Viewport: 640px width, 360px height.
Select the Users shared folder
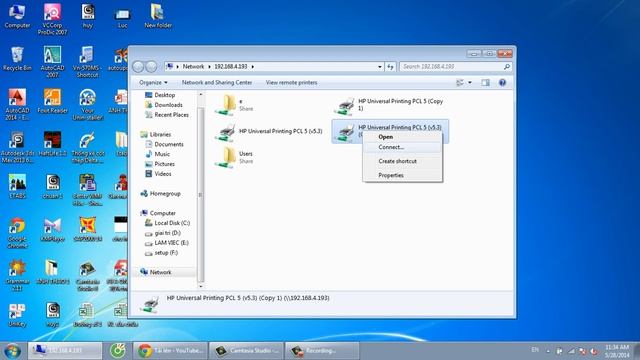235,158
